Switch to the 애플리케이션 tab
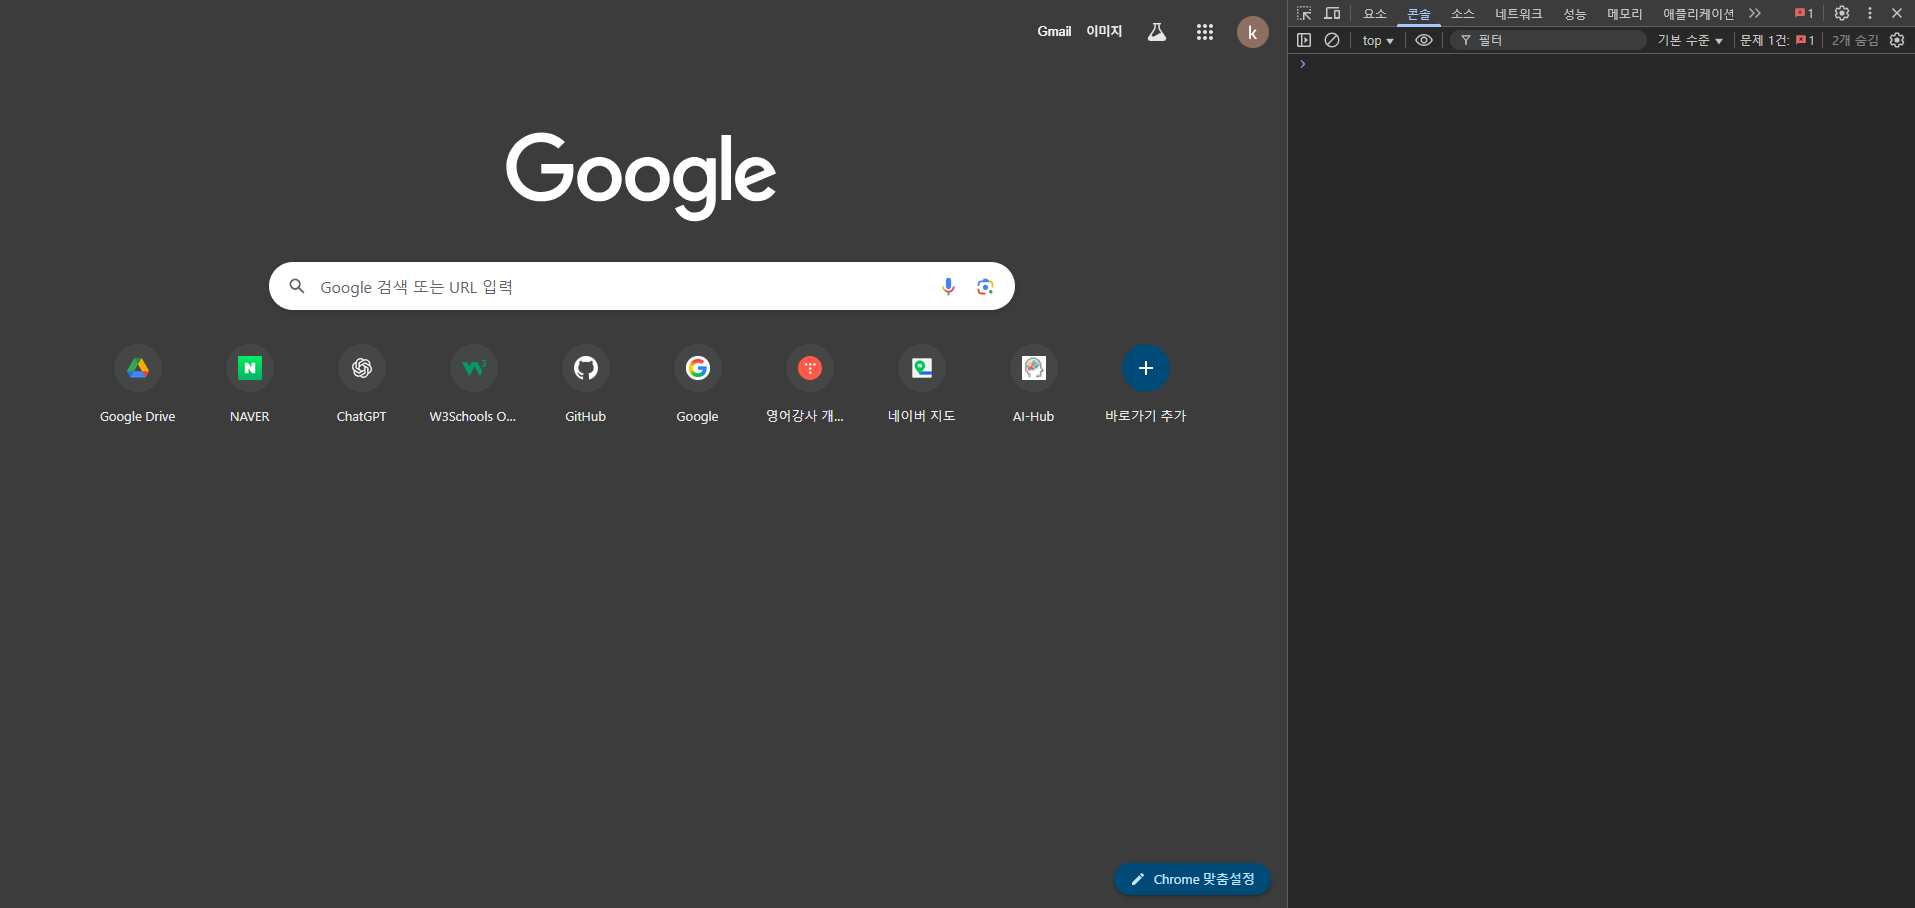This screenshot has height=908, width=1915. (1698, 13)
